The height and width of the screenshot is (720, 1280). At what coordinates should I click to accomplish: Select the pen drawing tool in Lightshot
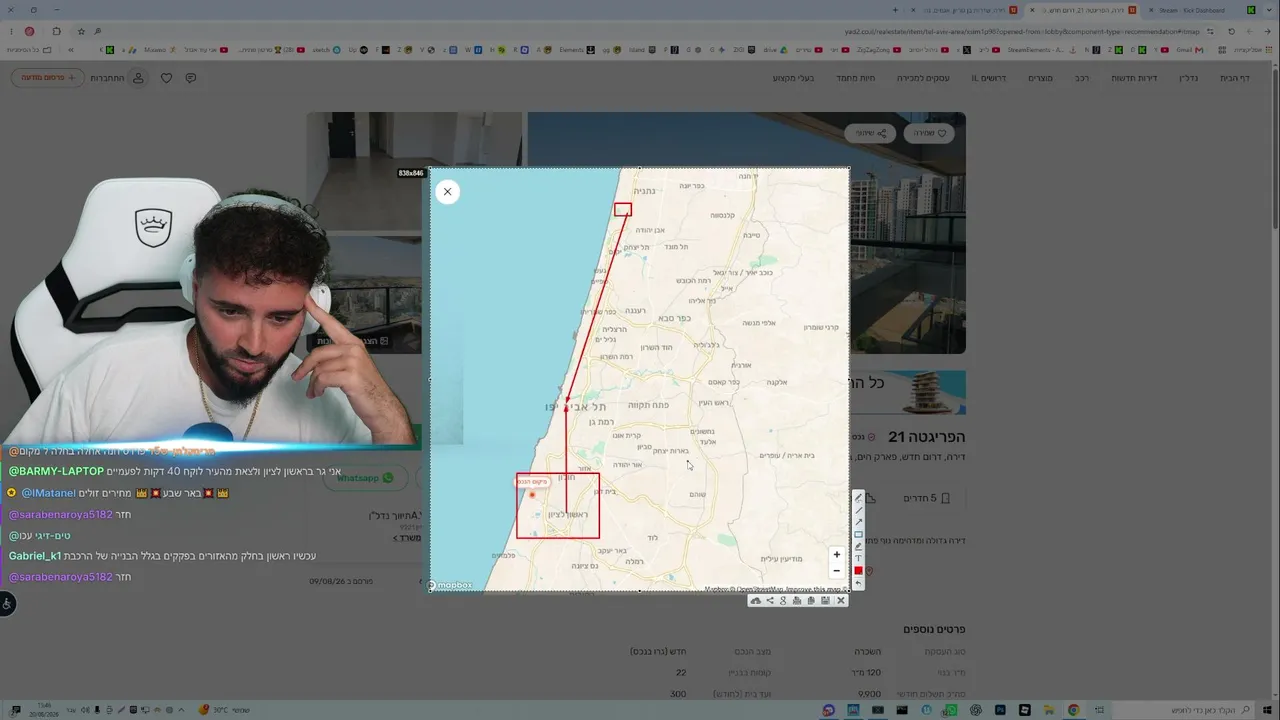point(858,498)
